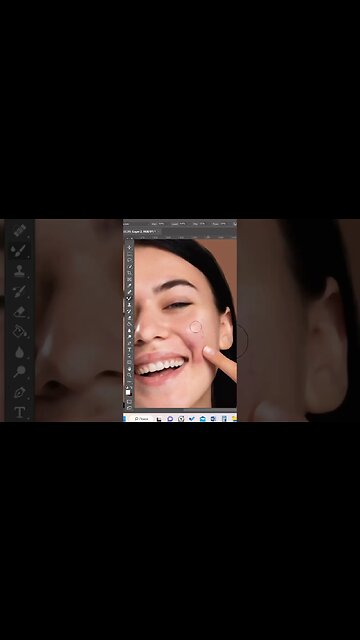Select the Lasso tool in center toolbar

(129, 260)
